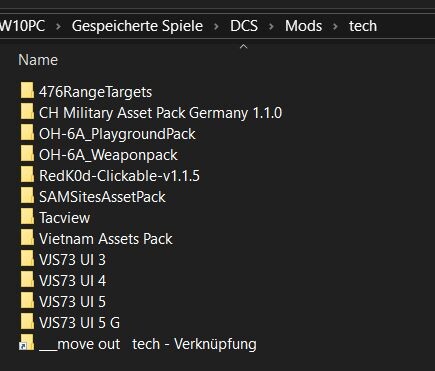Click the shortcut icon of move out tech Verknüpfung

pyautogui.click(x=27, y=343)
